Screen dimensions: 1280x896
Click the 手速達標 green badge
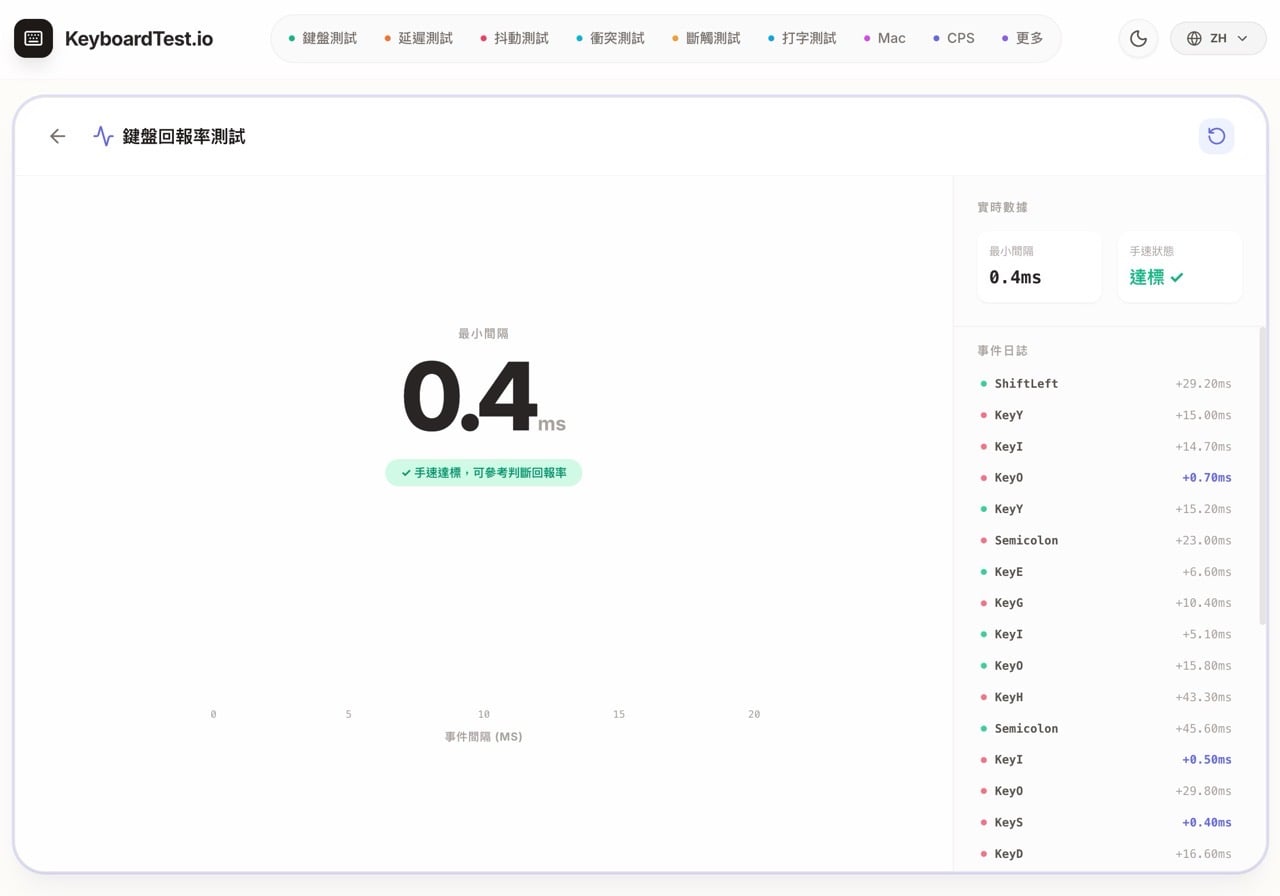pos(483,473)
